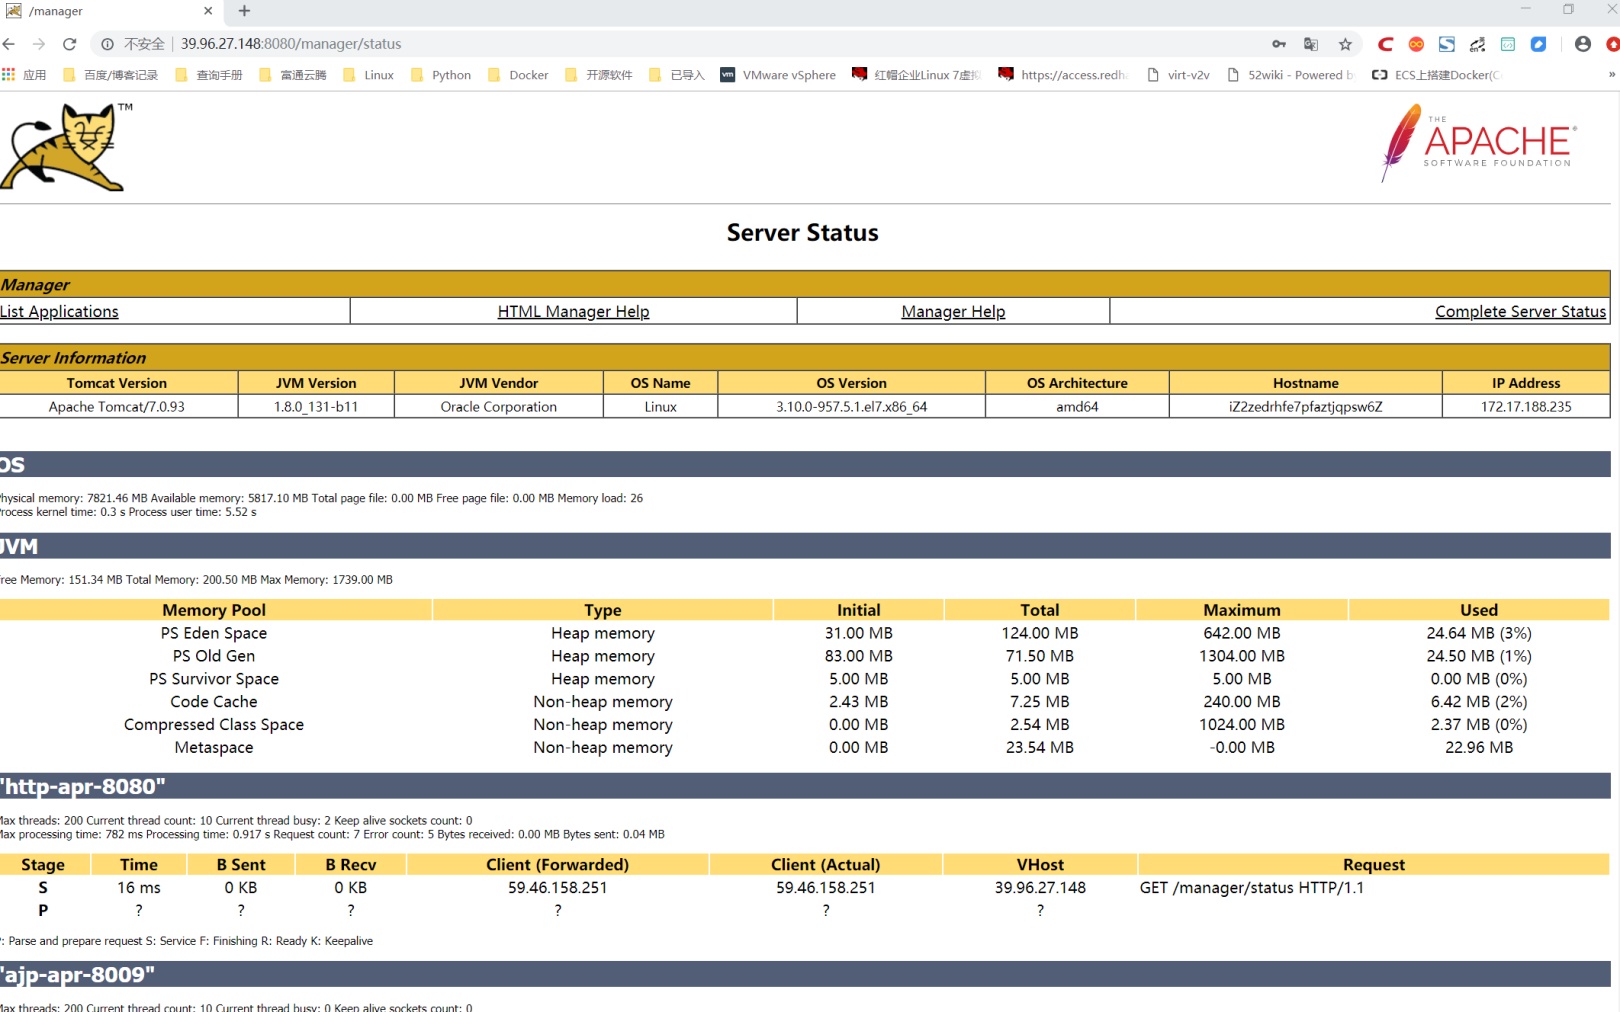Click the 'PS Survivor Space' memory pool row

coord(805,679)
